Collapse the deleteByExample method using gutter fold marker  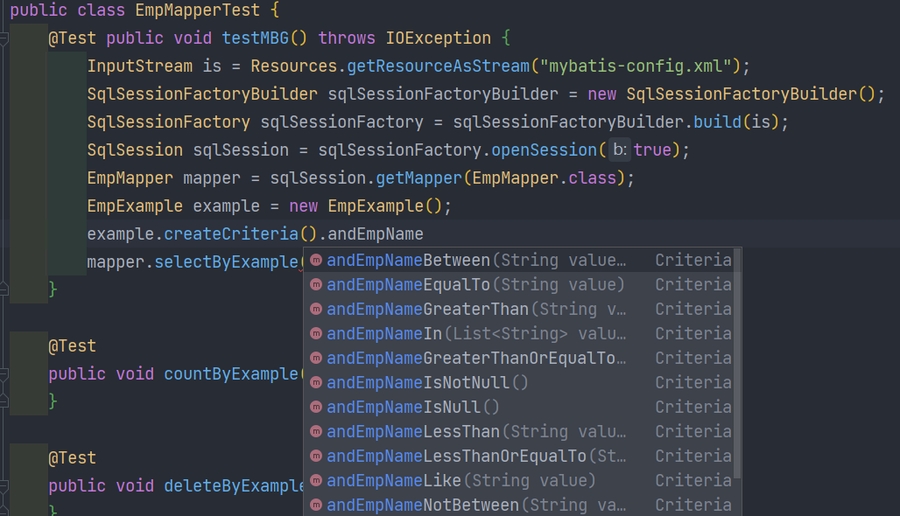(4, 486)
